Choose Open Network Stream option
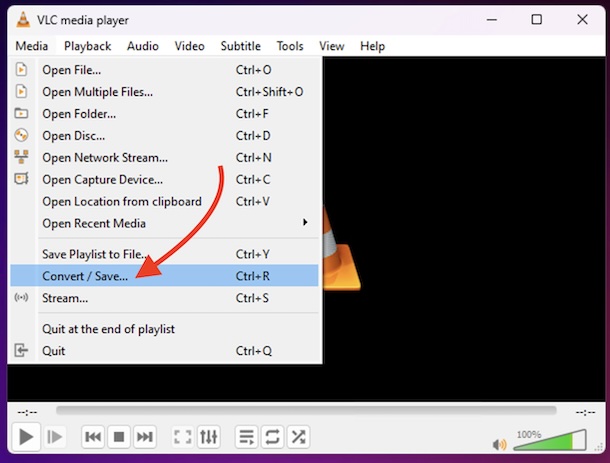This screenshot has width=610, height=463. pyautogui.click(x=104, y=158)
